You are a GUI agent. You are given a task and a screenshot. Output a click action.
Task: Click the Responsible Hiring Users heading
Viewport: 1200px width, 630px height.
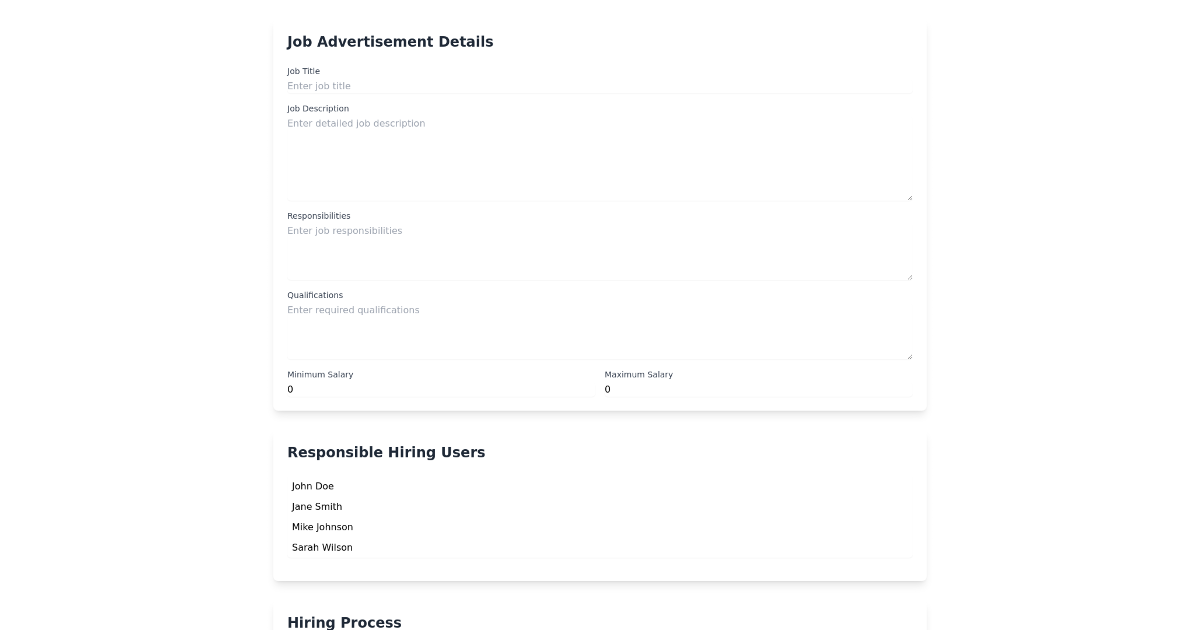click(x=386, y=452)
